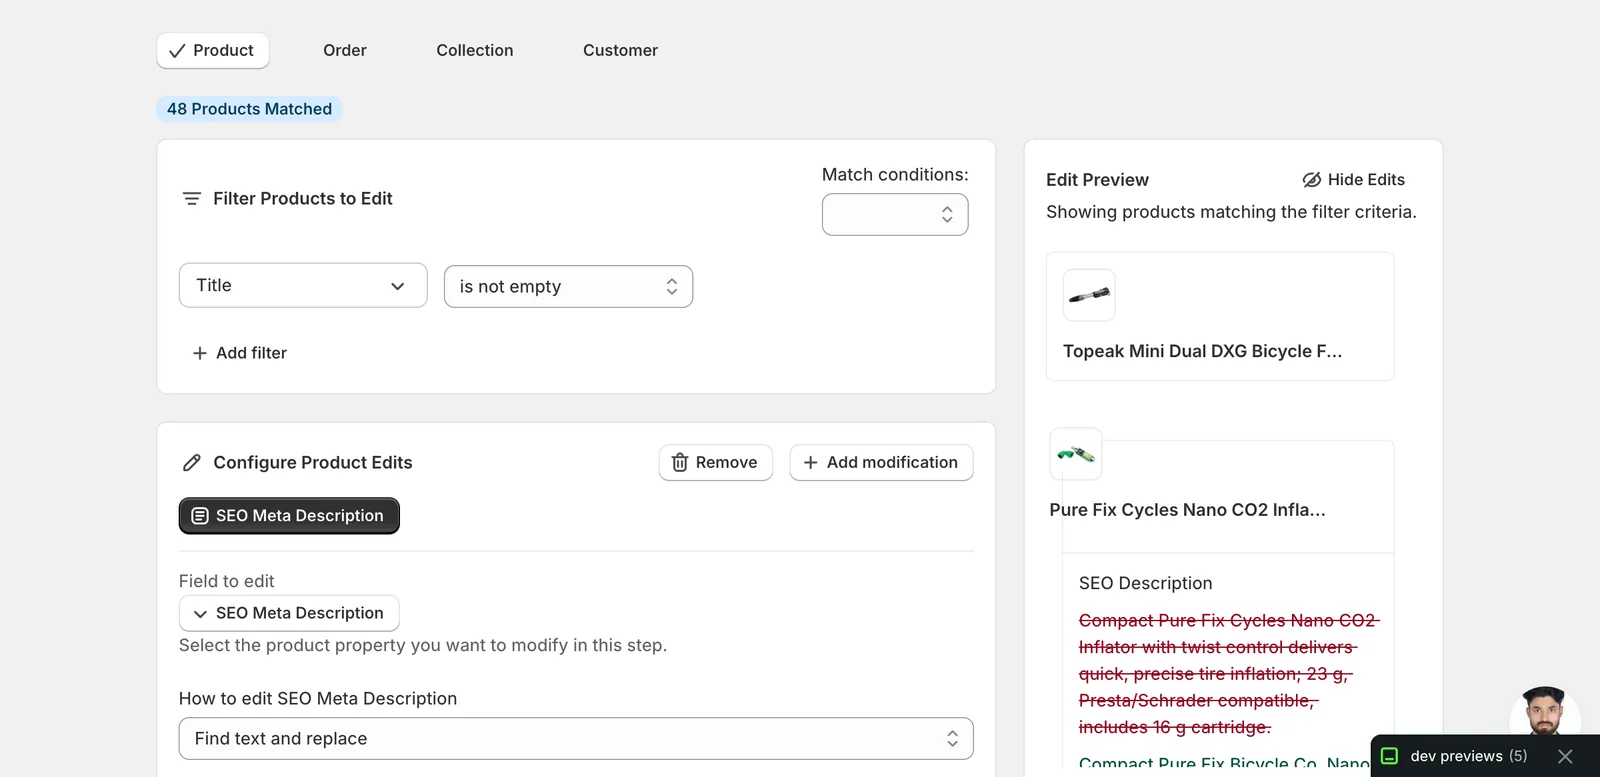Click the avatar of the bearded man
Screen dimensions: 1600x777
click(x=1545, y=711)
